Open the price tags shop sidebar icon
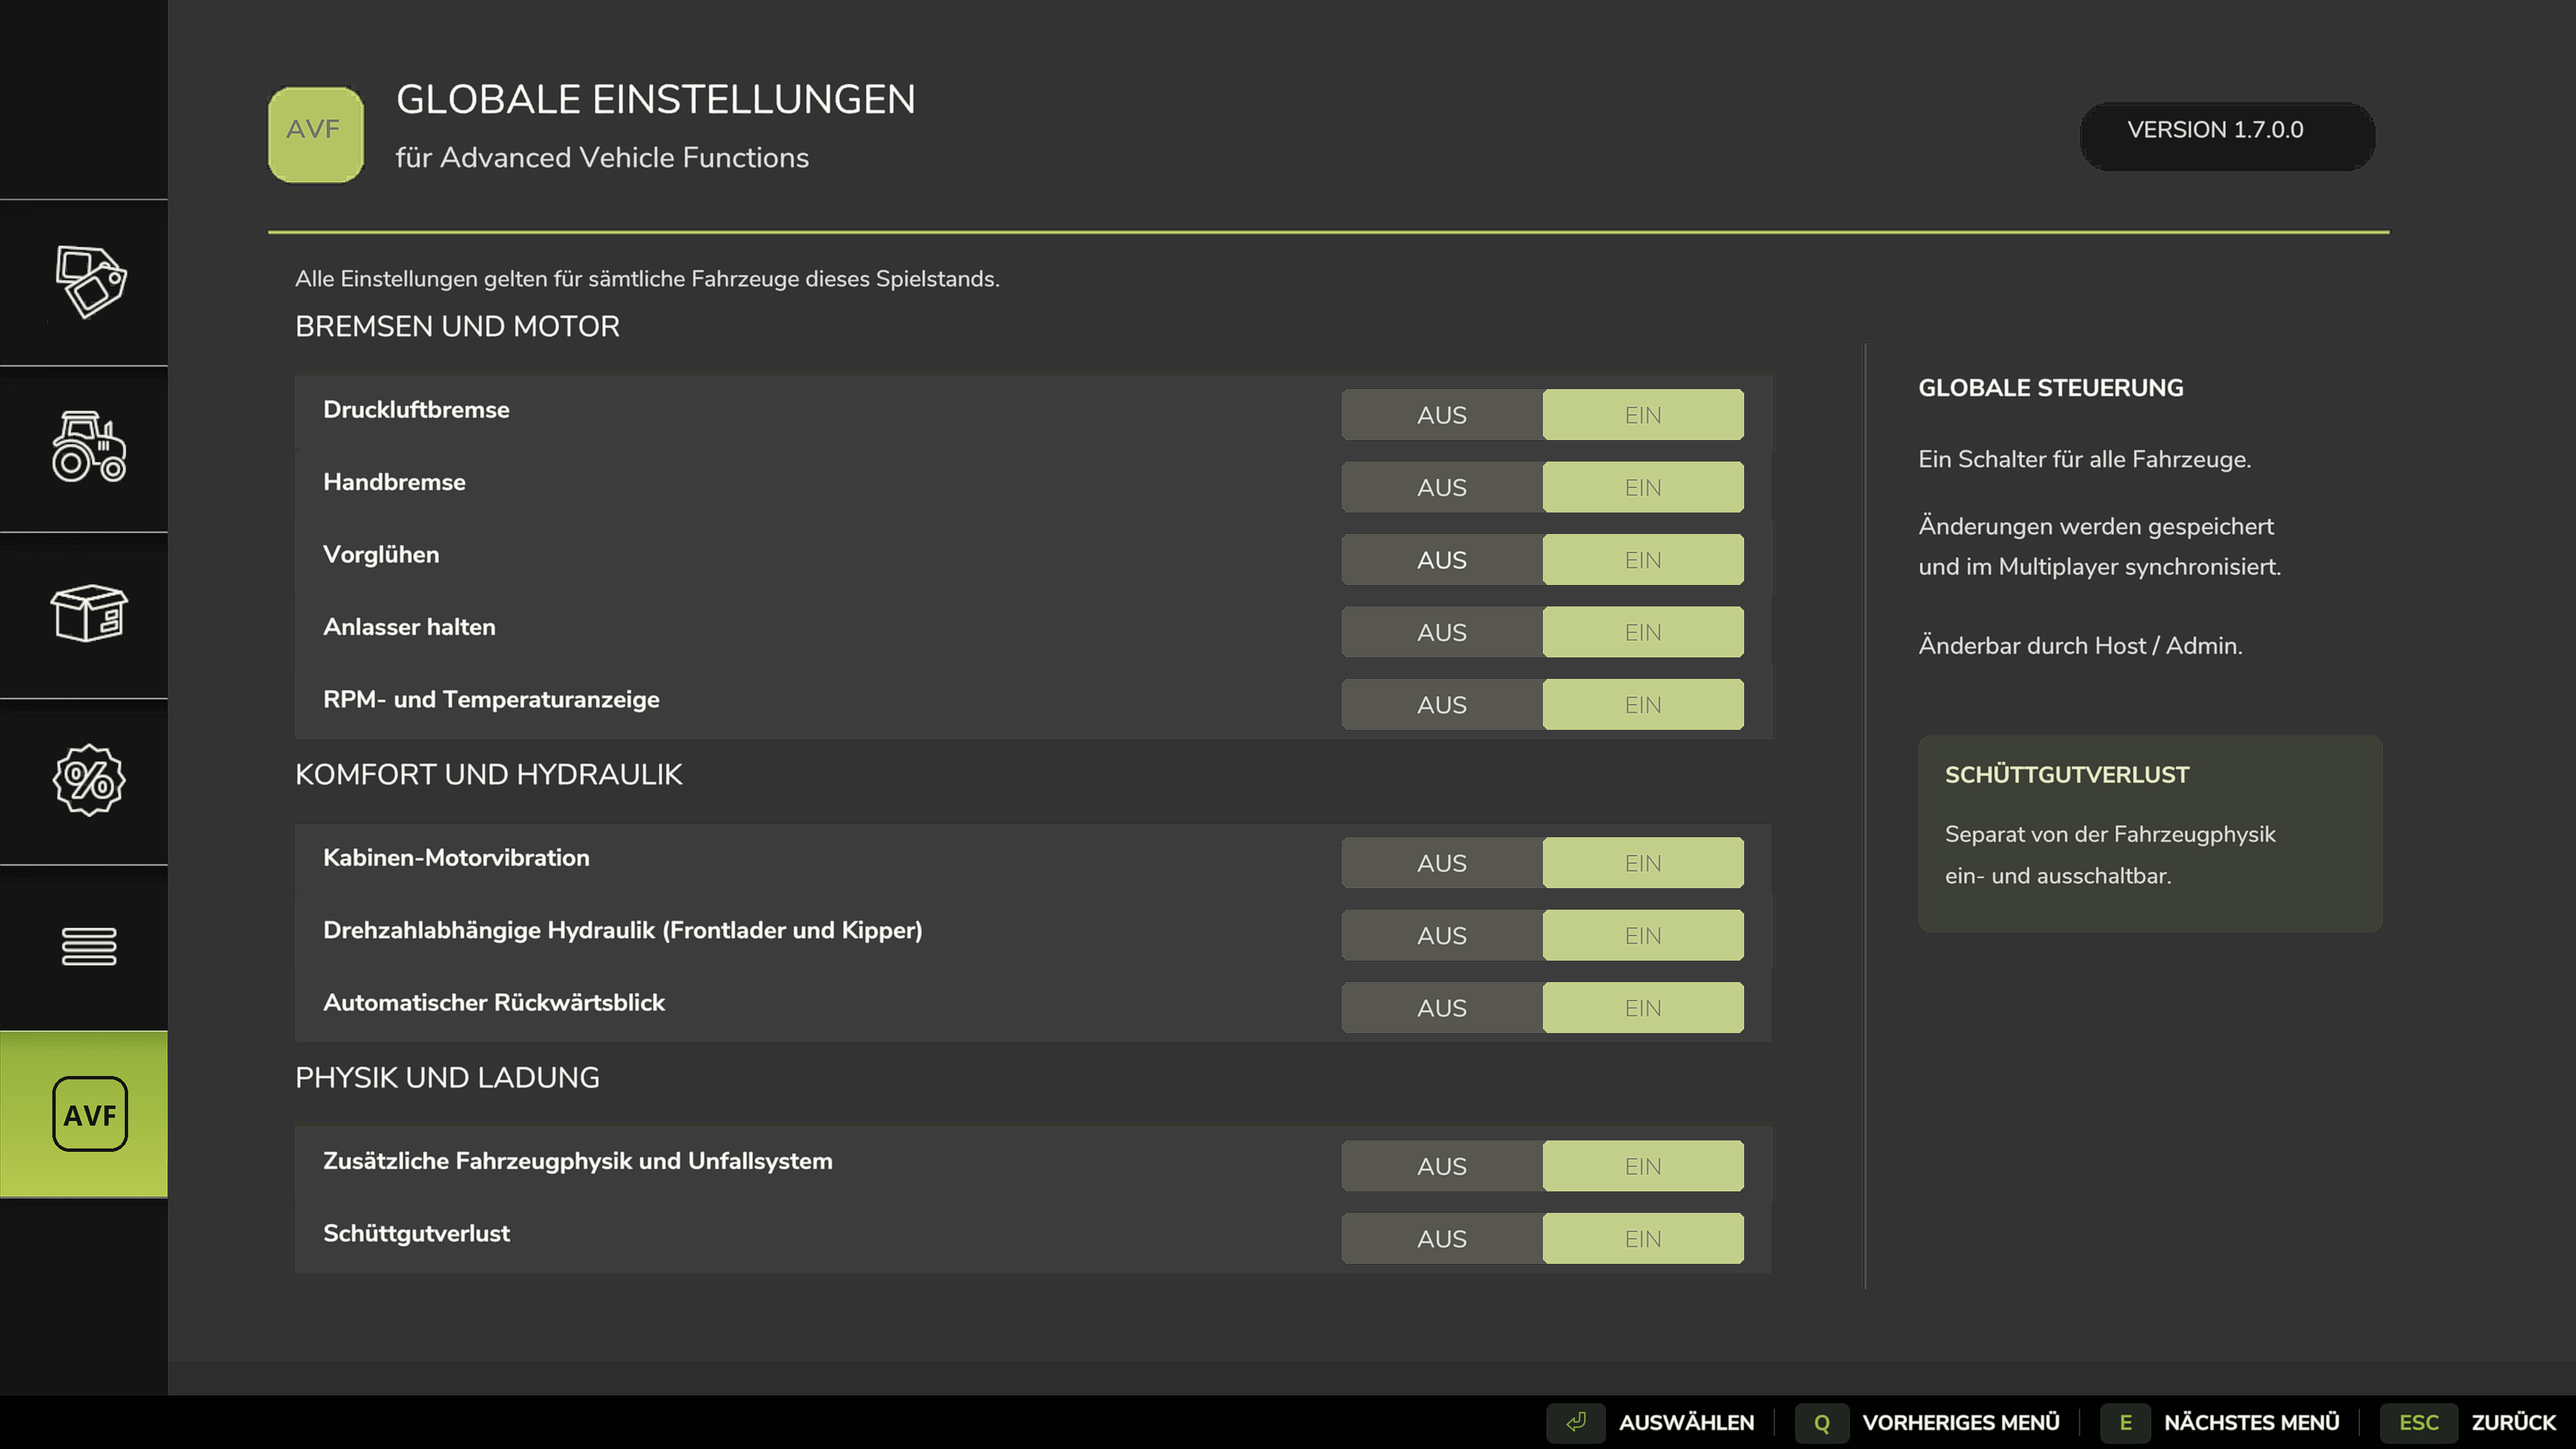The image size is (2576, 1449). pyautogui.click(x=90, y=282)
